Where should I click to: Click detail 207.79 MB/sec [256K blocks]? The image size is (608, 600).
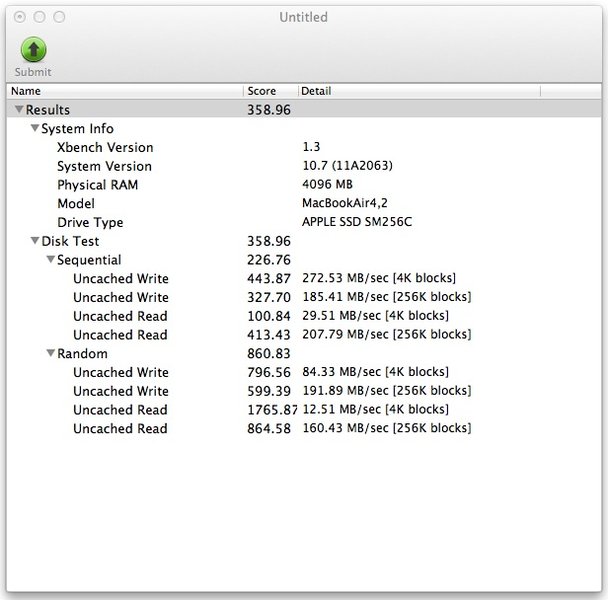[387, 334]
